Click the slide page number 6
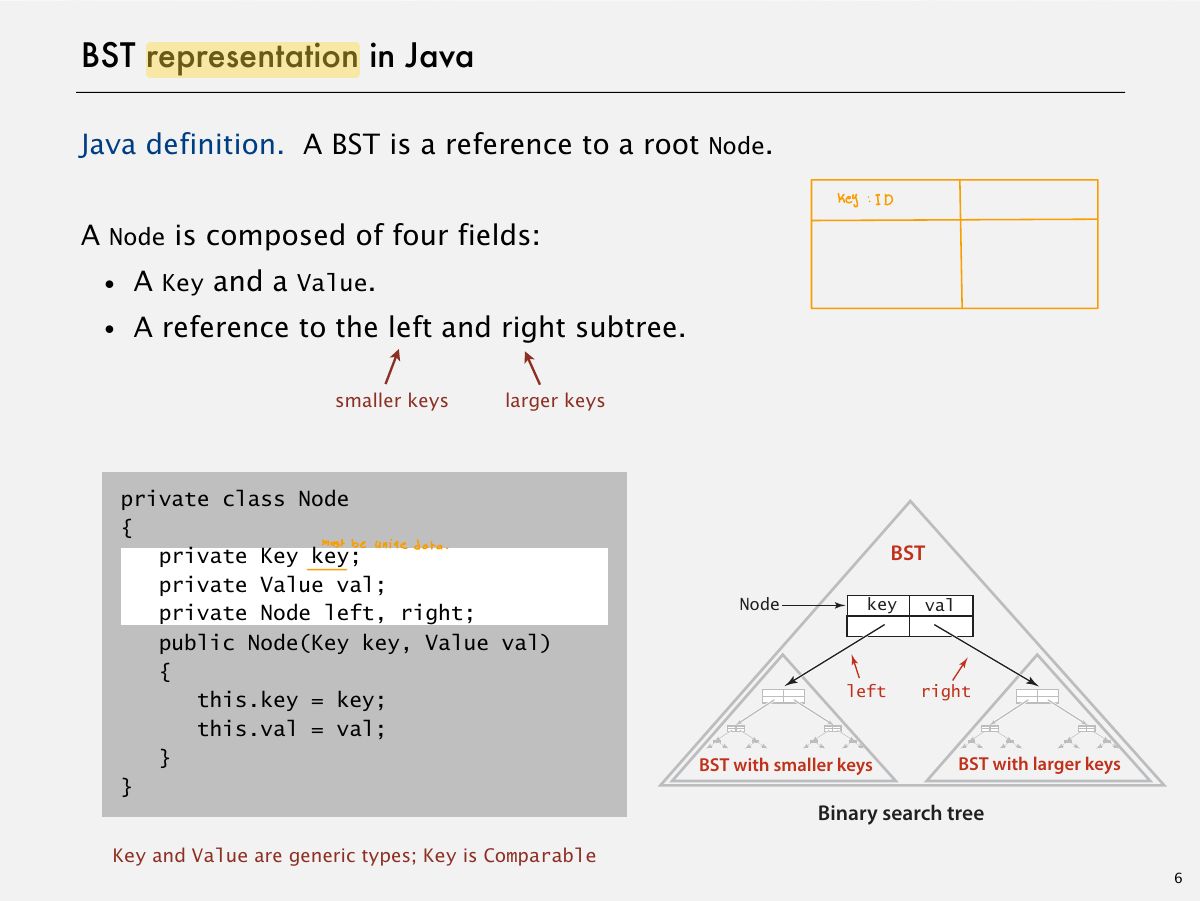Viewport: 1200px width, 901px height. [x=1178, y=879]
